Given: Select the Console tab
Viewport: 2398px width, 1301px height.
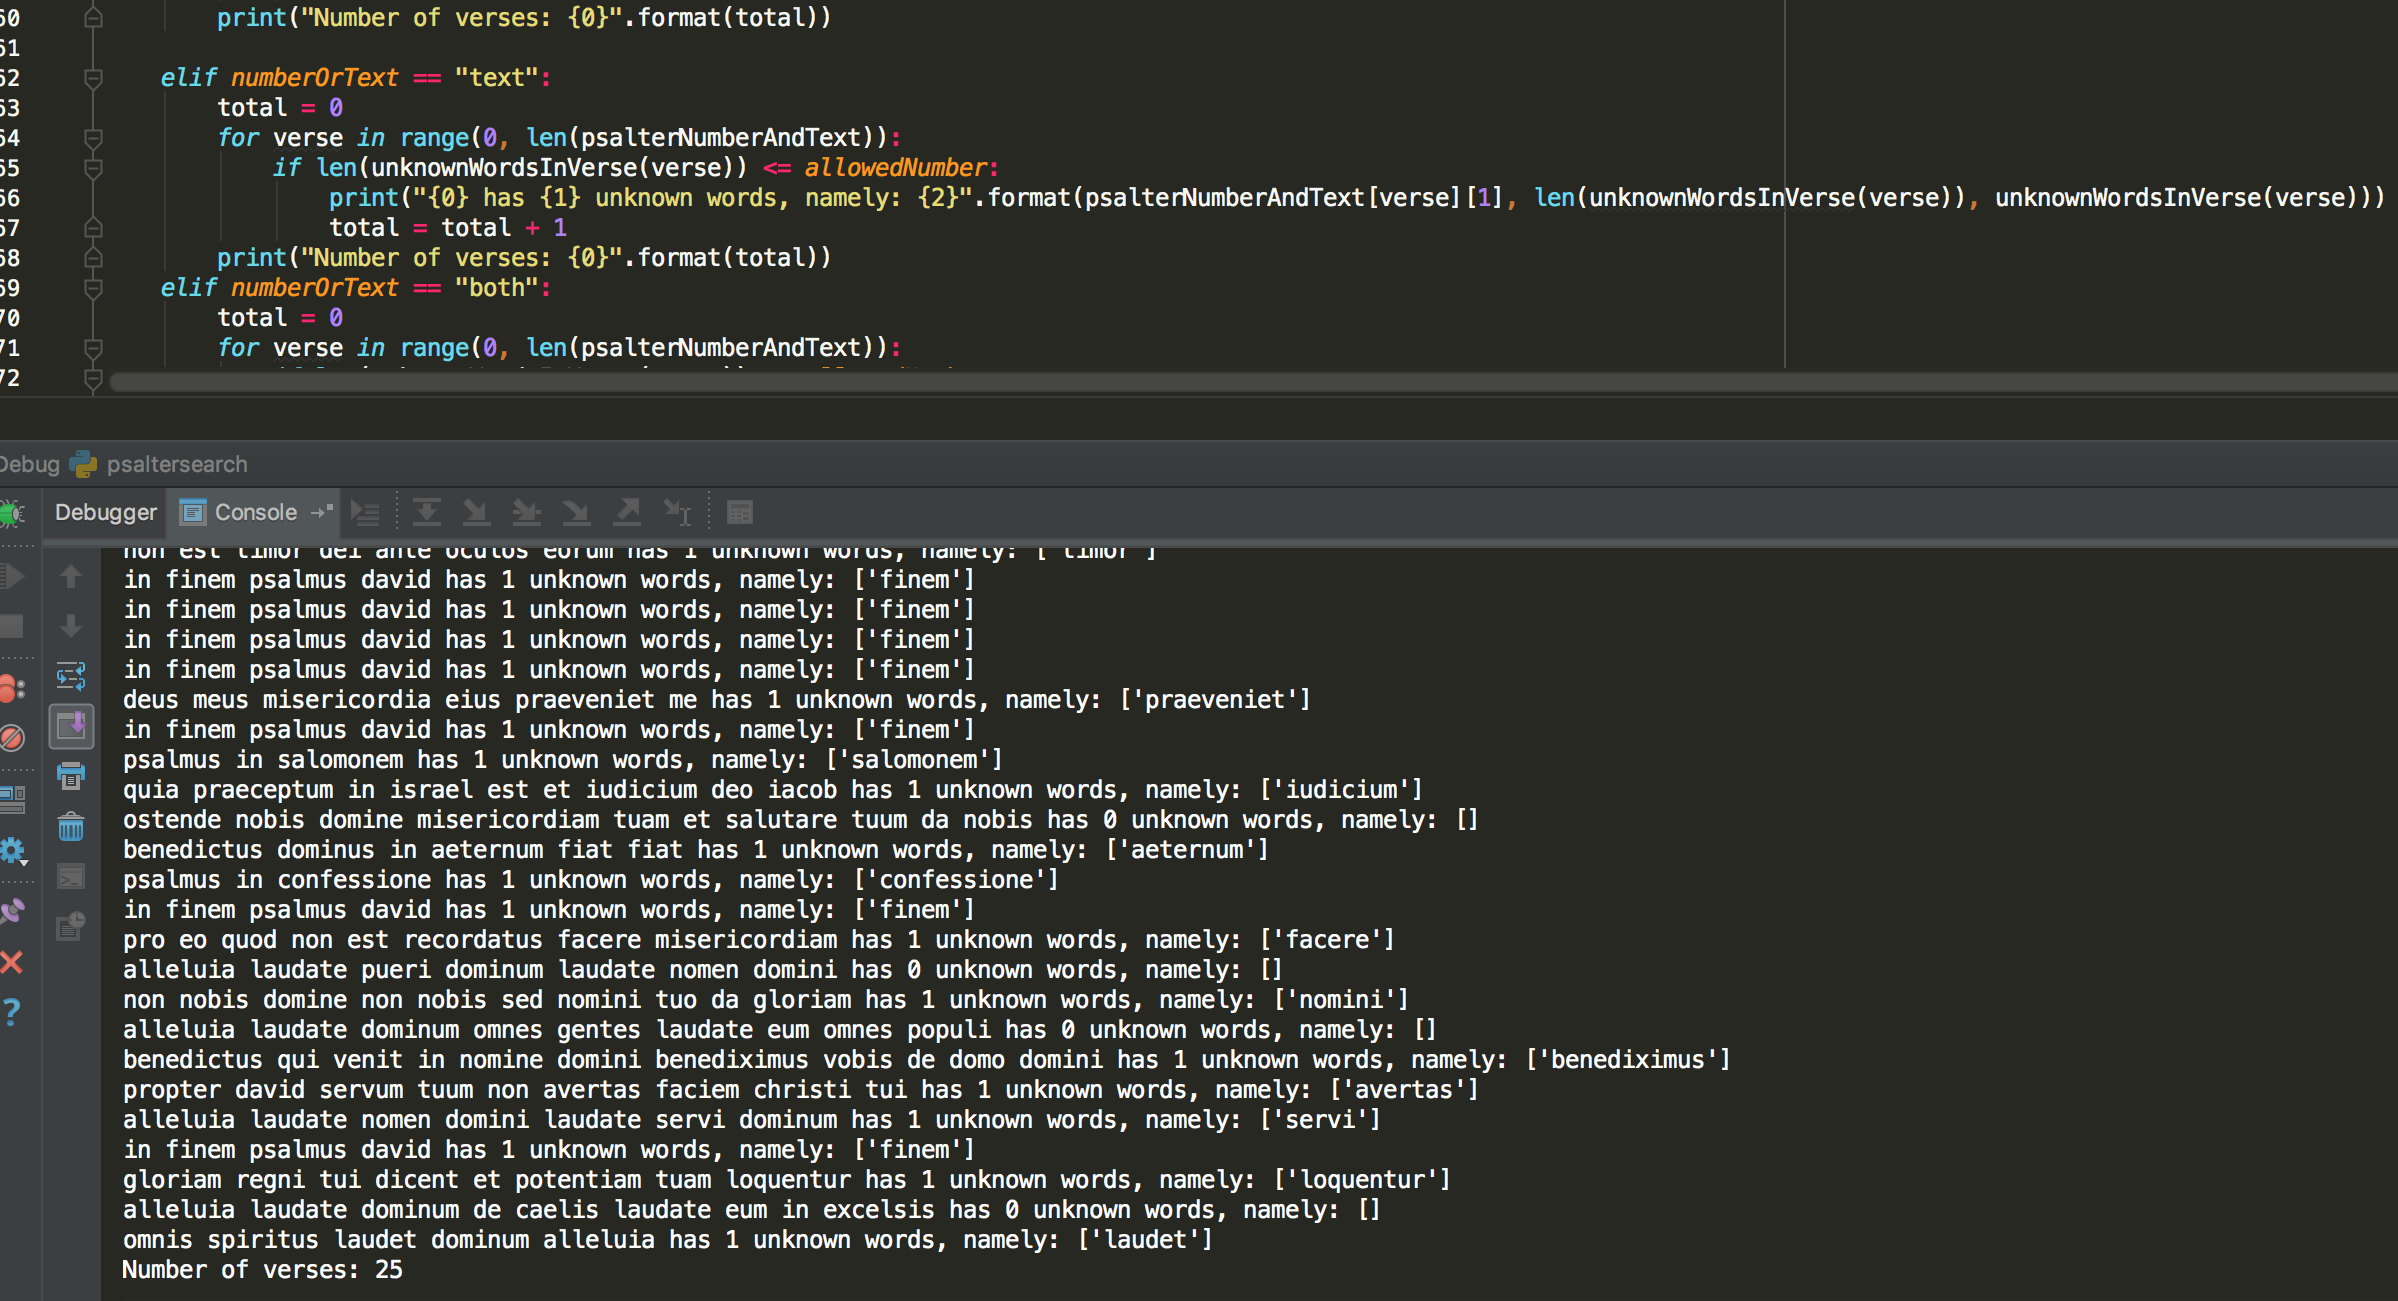Looking at the screenshot, I should click(255, 513).
